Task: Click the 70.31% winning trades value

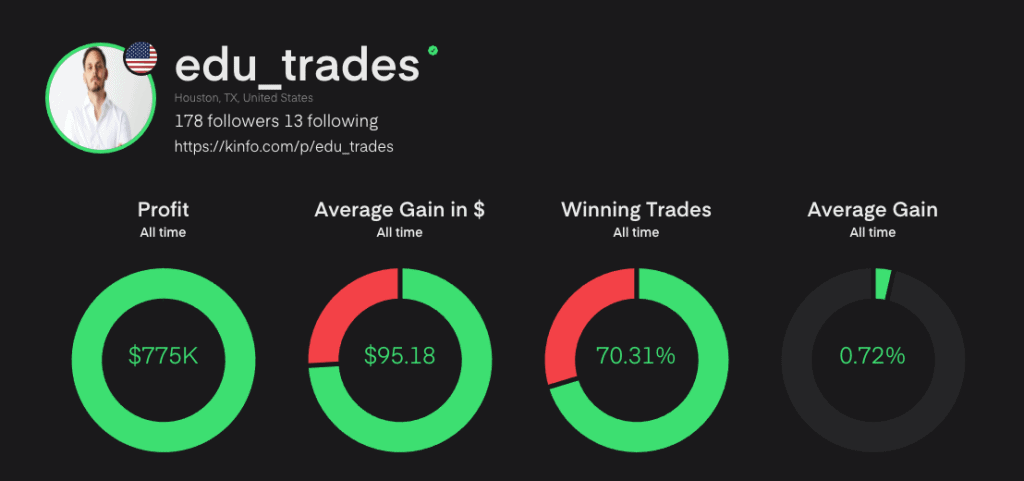Action: click(x=636, y=355)
